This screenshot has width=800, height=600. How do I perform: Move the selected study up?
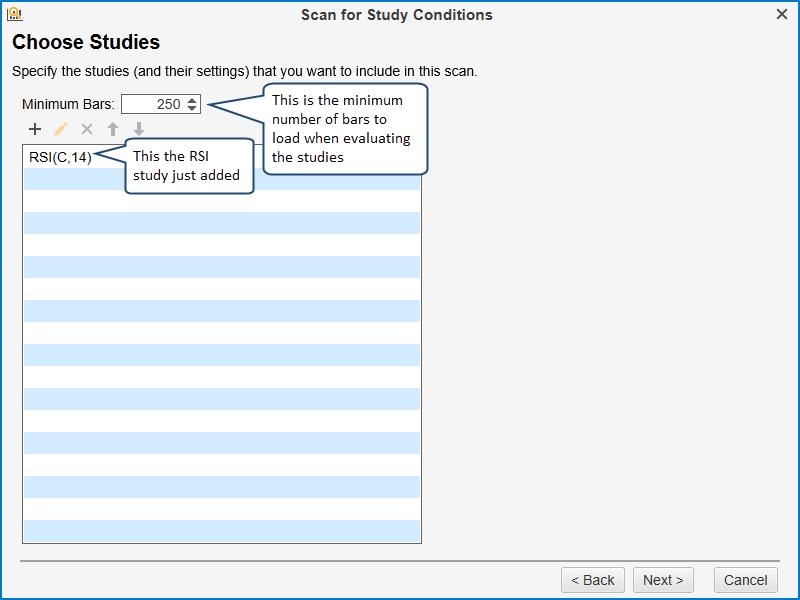pyautogui.click(x=113, y=129)
